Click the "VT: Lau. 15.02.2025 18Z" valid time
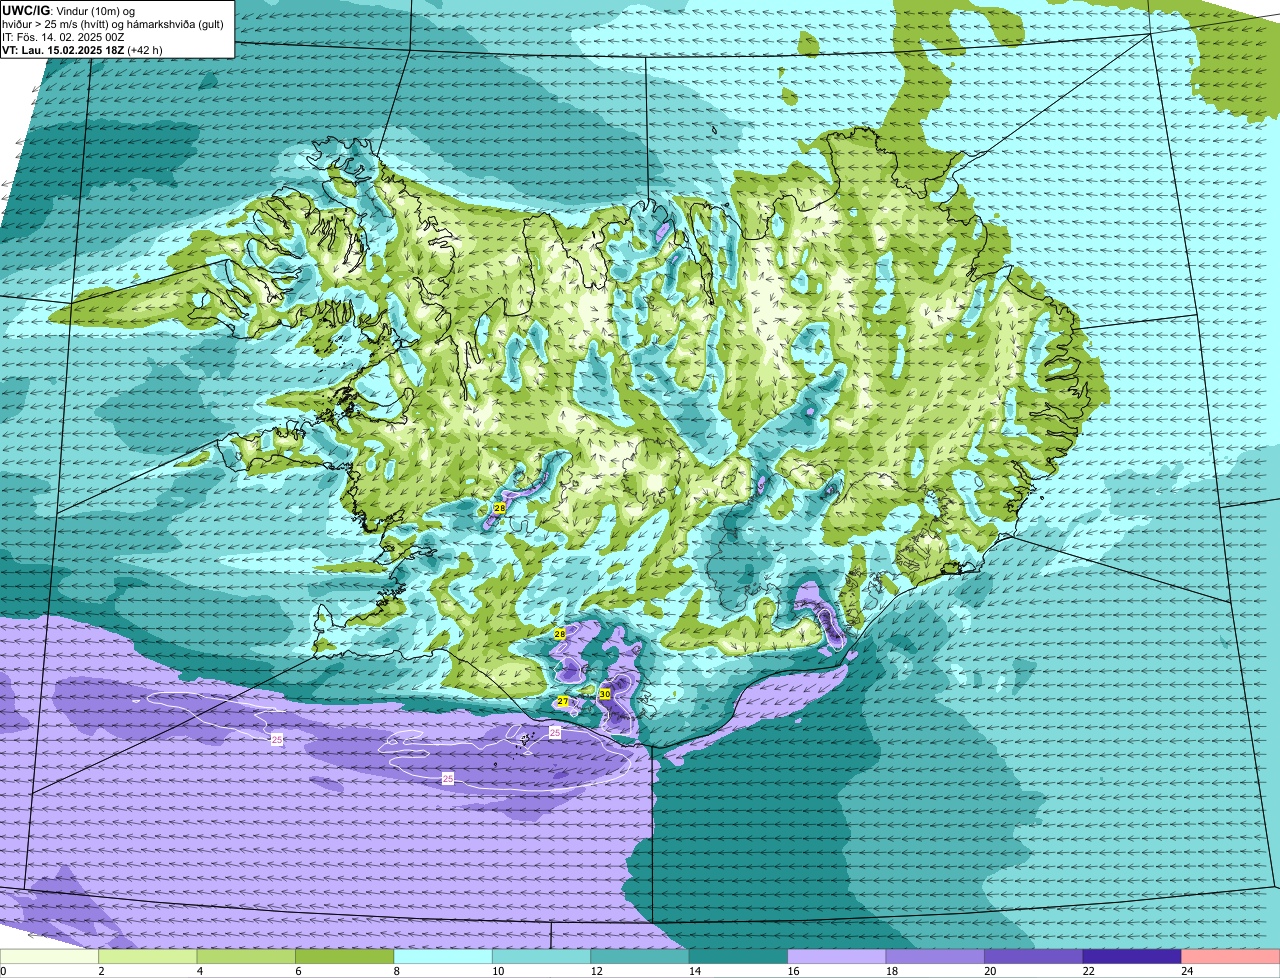Viewport: 1280px width, 978px height. [62, 49]
